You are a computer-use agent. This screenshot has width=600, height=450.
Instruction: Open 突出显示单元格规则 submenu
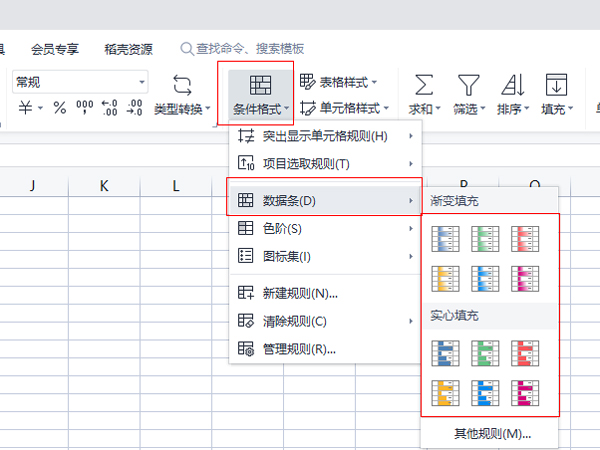tap(324, 136)
